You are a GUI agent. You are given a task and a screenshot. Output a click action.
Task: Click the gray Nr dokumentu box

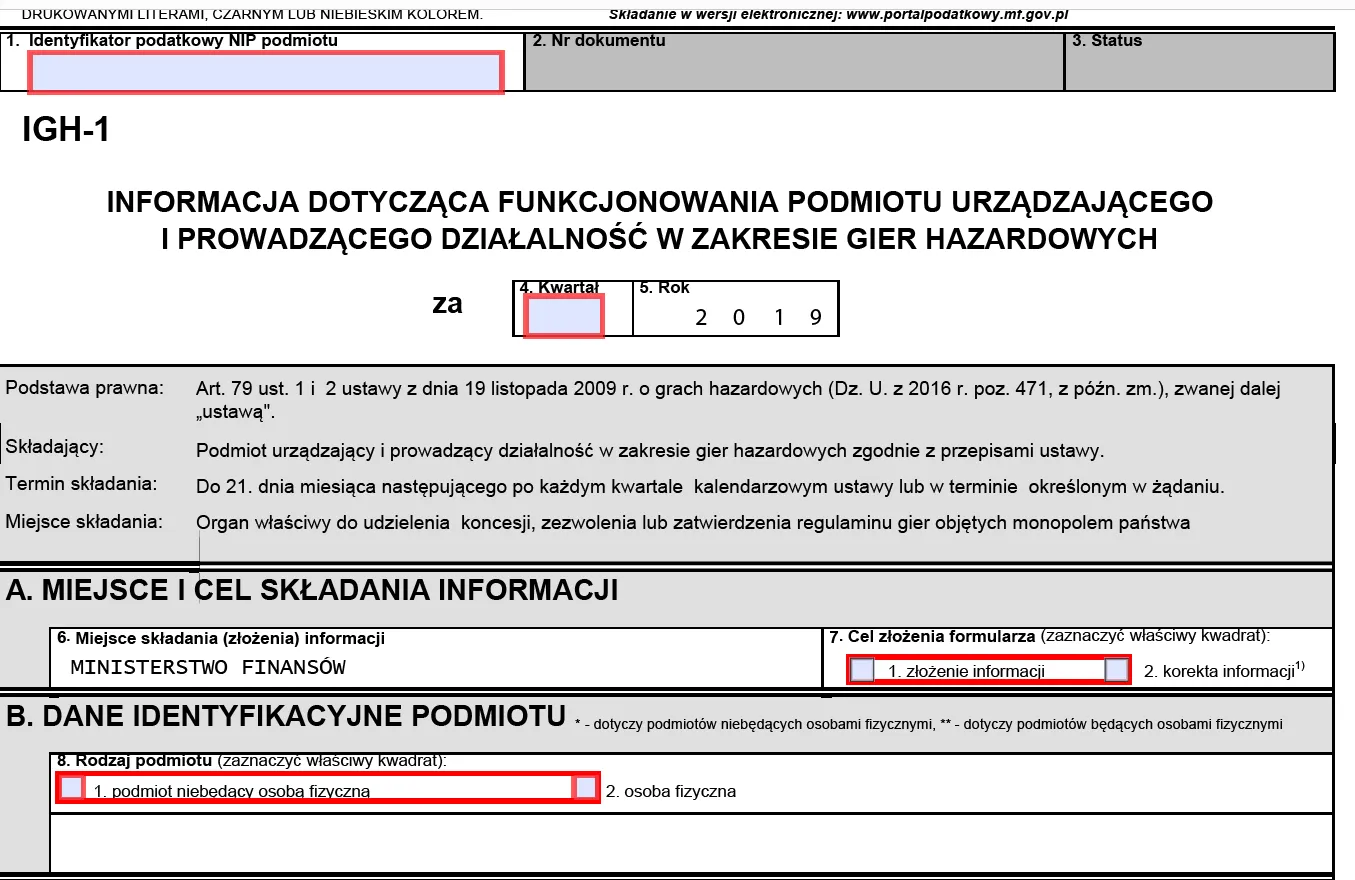click(x=794, y=61)
